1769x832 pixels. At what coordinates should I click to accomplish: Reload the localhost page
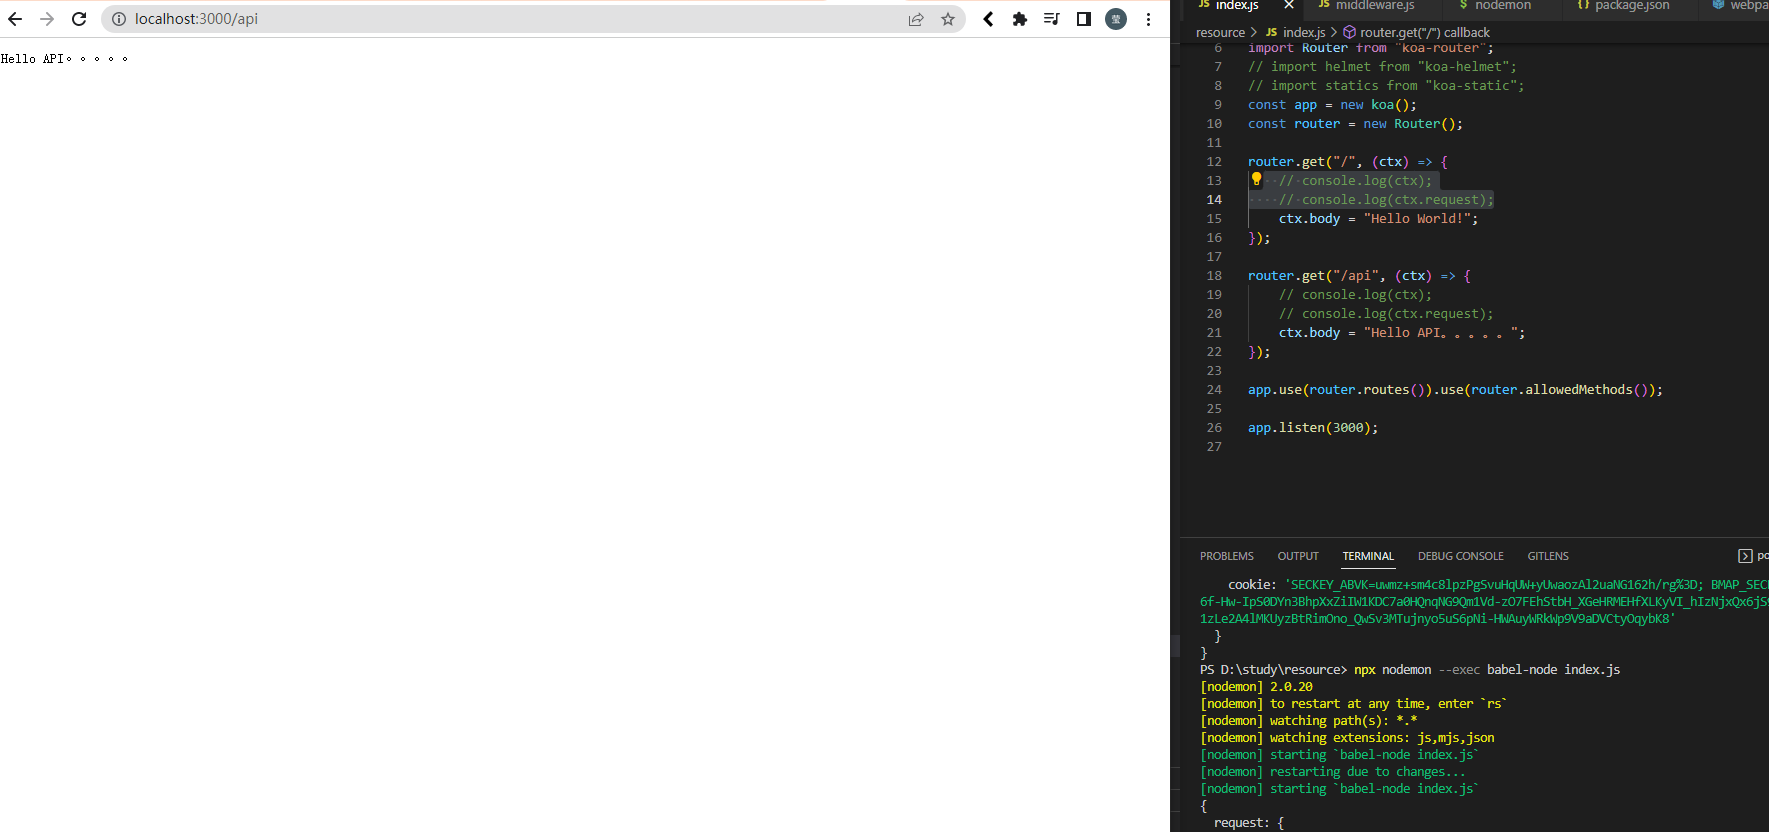tap(79, 19)
